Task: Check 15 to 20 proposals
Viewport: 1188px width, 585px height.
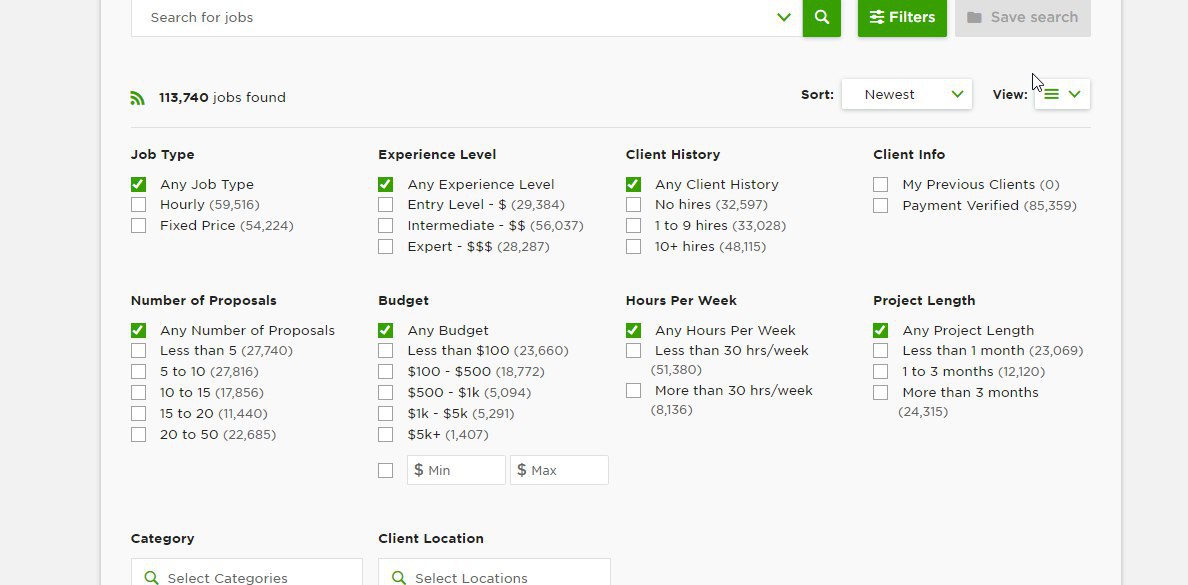Action: coord(138,414)
